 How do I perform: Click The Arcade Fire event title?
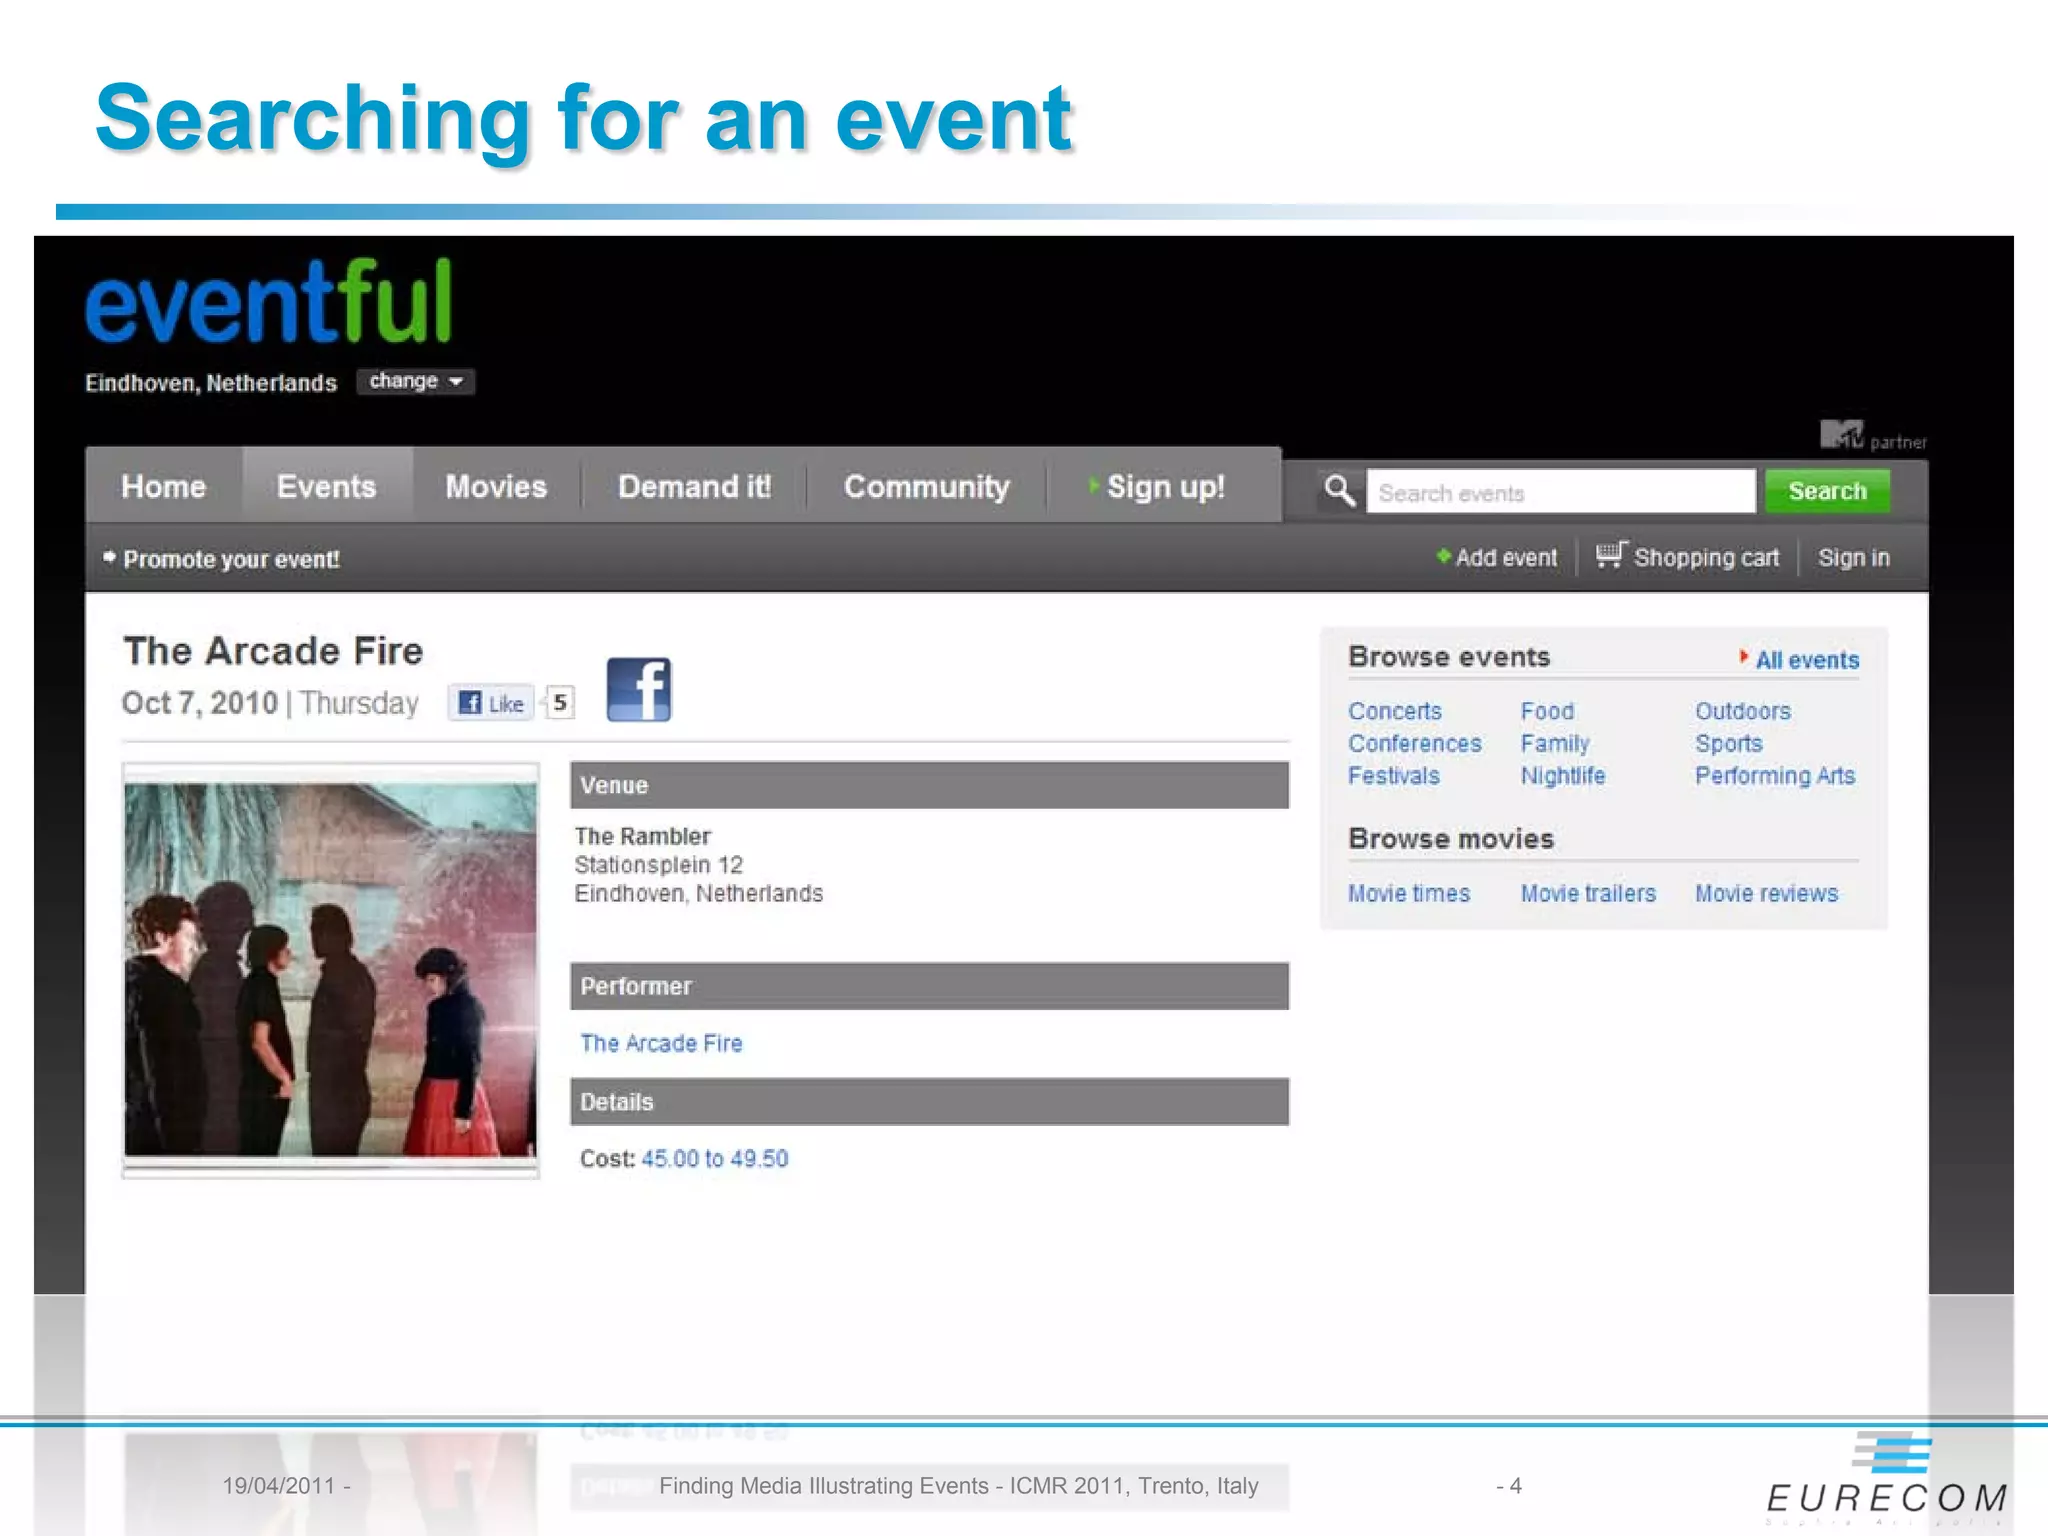coord(273,651)
